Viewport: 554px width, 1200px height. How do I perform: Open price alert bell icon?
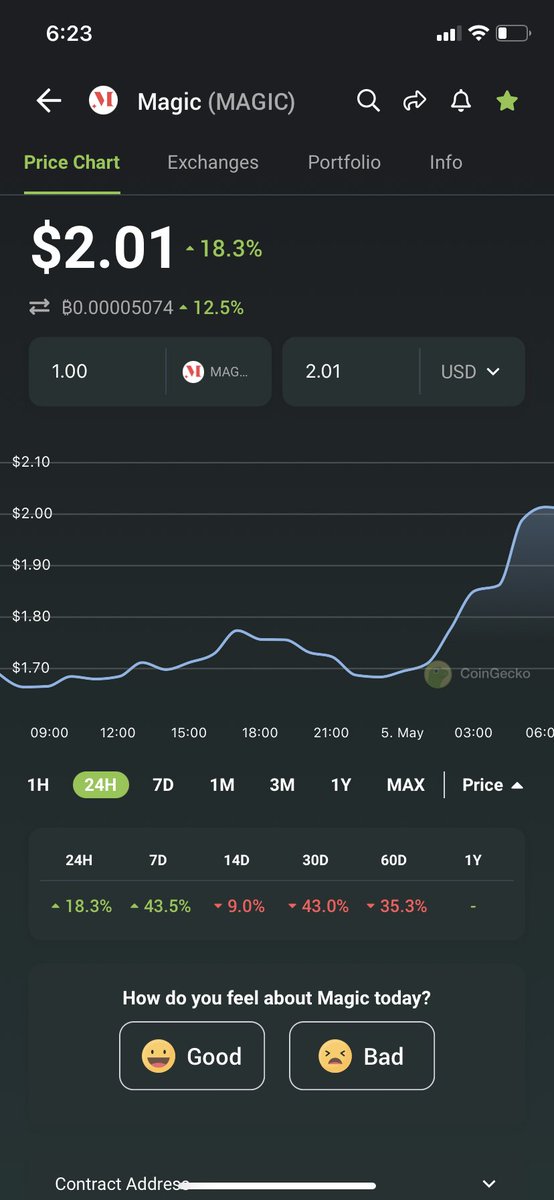pyautogui.click(x=460, y=100)
